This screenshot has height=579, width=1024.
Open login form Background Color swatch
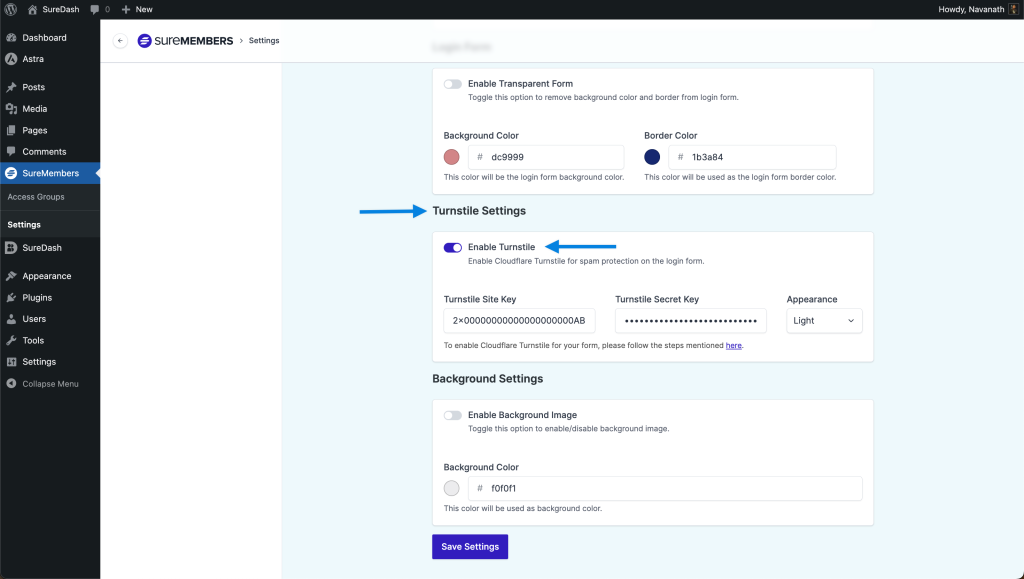[x=451, y=157]
